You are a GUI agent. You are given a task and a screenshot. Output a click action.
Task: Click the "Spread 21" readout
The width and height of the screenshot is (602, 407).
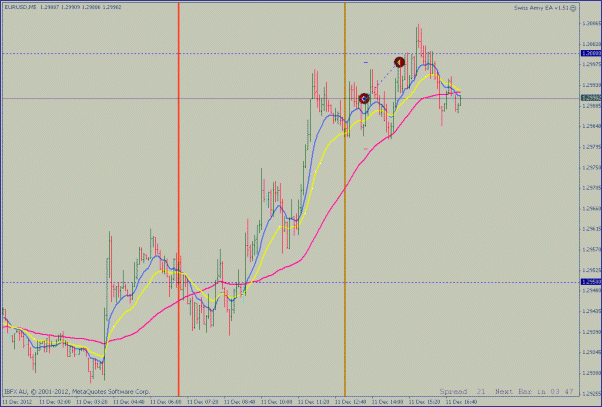point(462,392)
